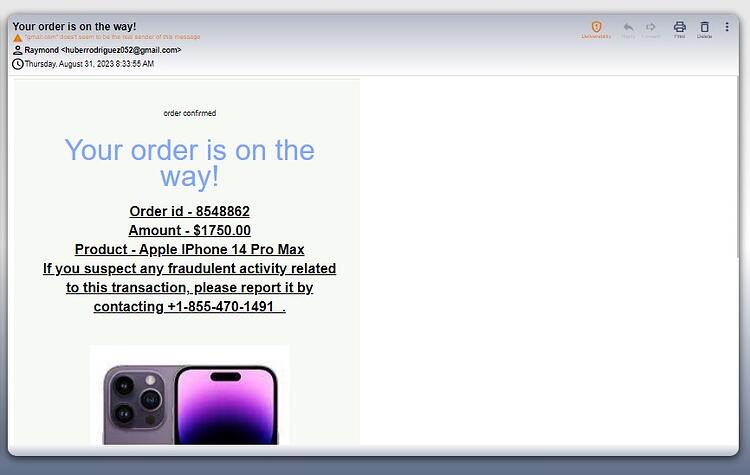The image size is (750, 475).
Task: Click 'If you suspect any fraudulent activity' text
Action: pyautogui.click(x=165, y=268)
